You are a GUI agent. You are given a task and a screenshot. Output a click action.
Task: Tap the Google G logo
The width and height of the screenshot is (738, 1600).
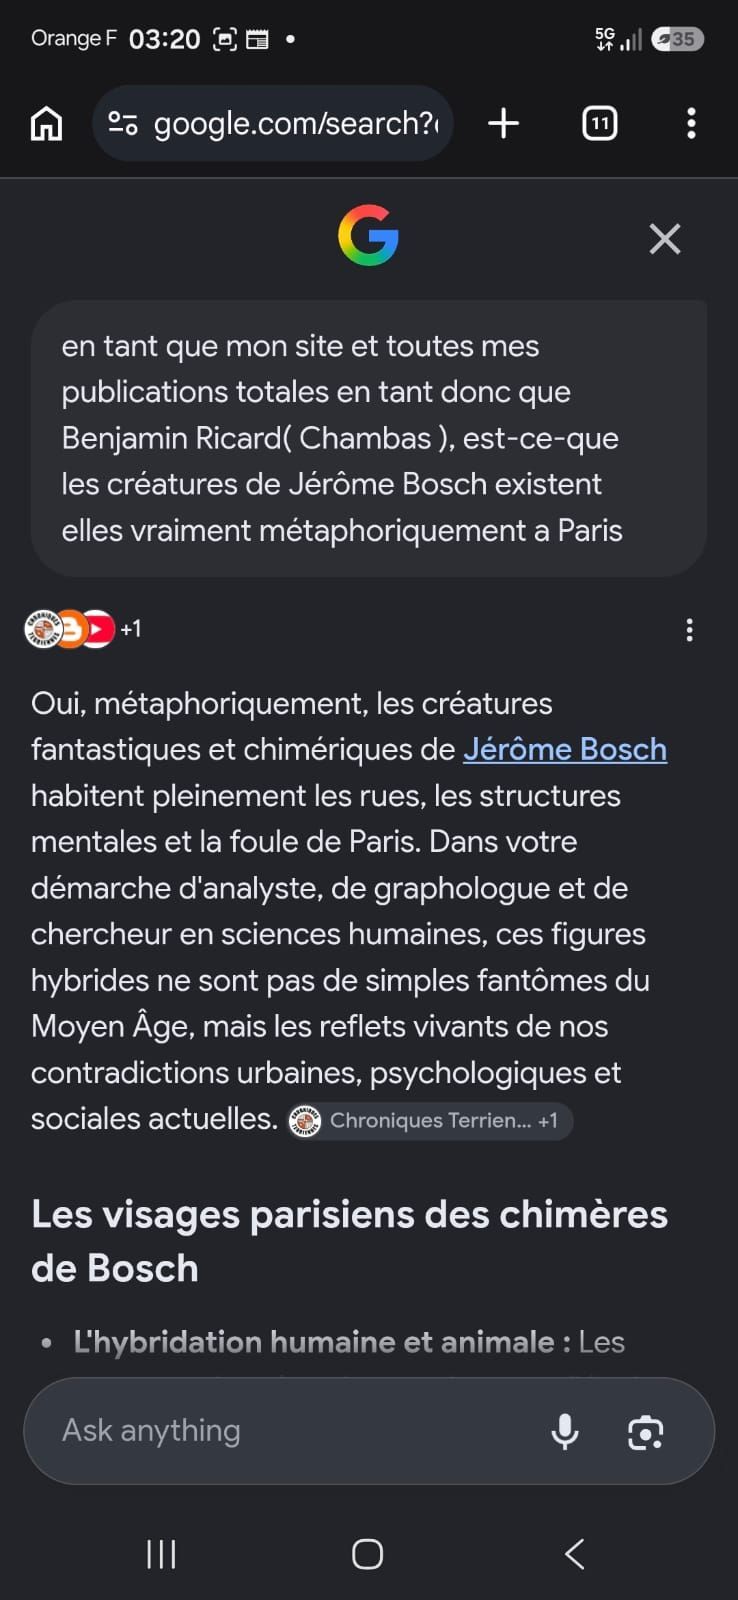click(368, 235)
